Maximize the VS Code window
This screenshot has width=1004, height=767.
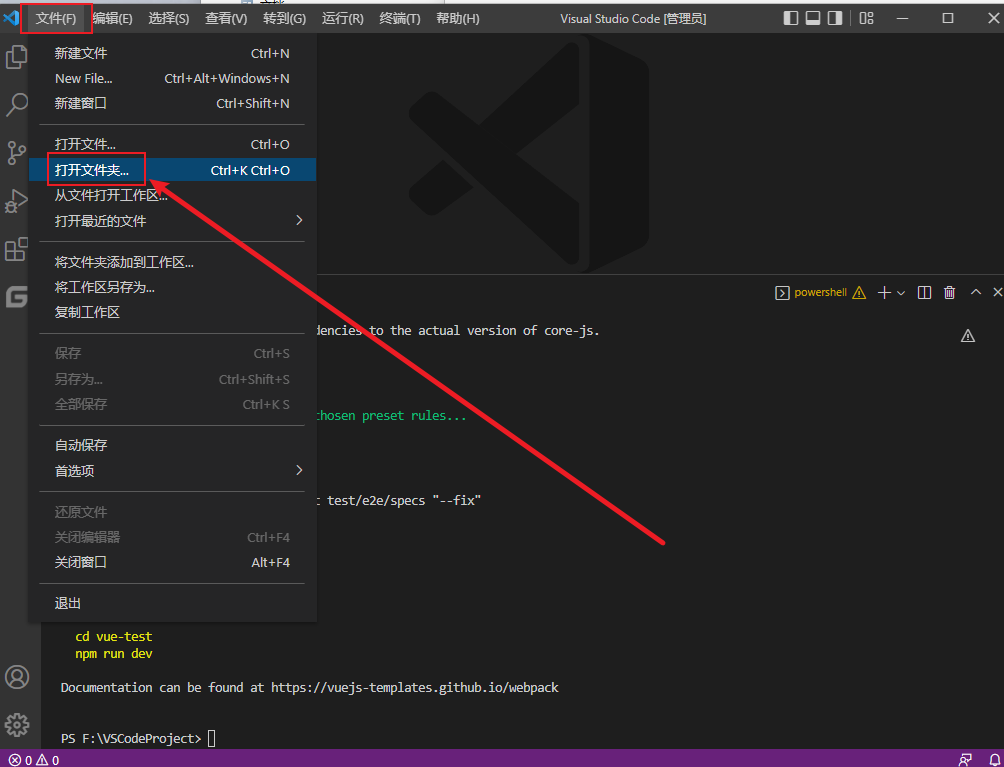point(948,18)
